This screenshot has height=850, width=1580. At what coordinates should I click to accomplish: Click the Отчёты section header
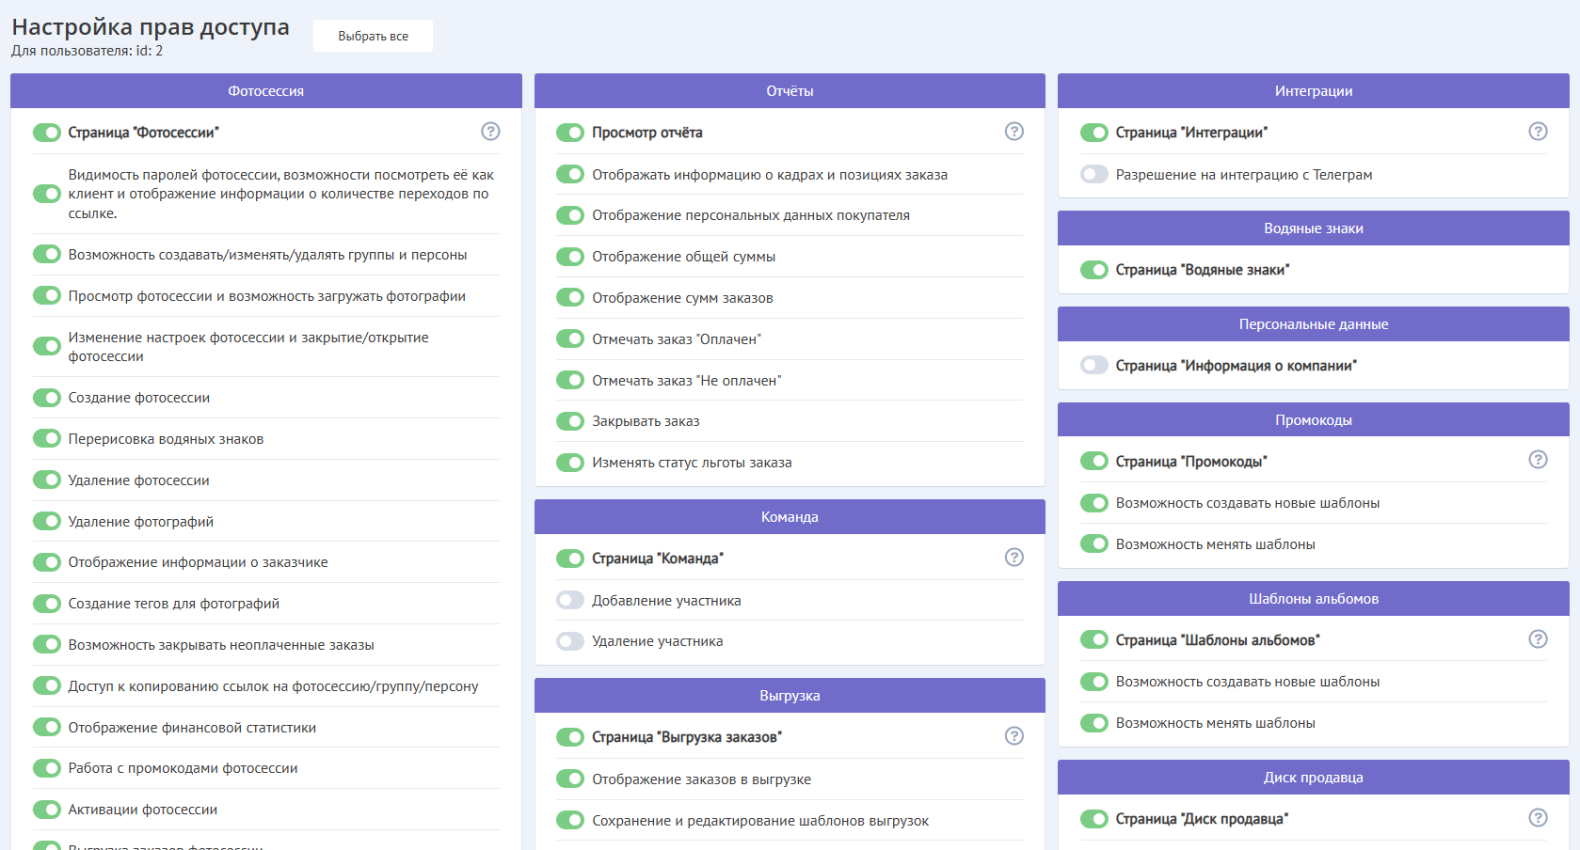[789, 91]
